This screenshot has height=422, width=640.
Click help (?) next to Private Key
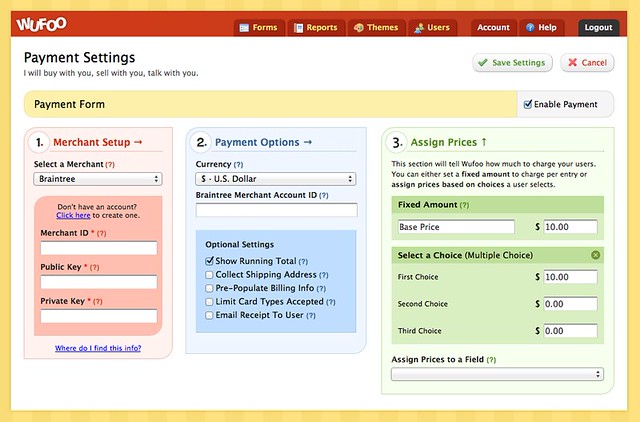click(98, 302)
